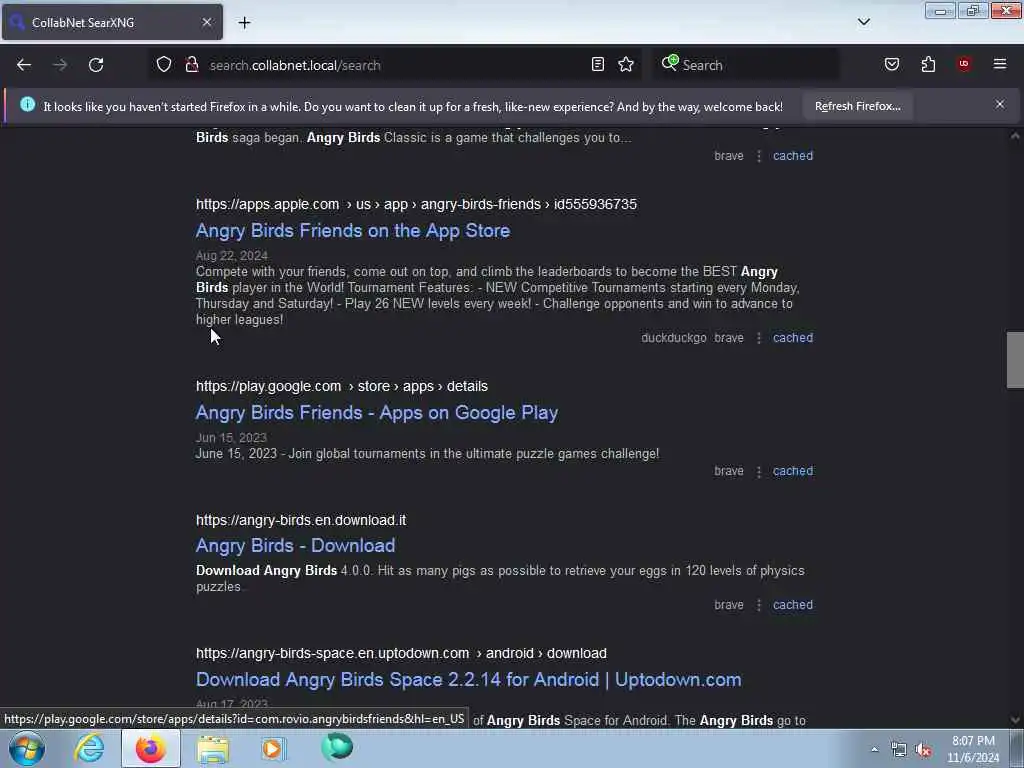The image size is (1024, 768).
Task: Open the Firefox application menu
Action: pos(1000,64)
